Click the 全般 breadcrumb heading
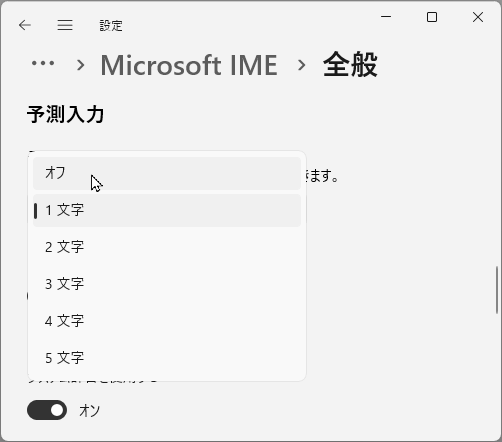 click(x=350, y=65)
